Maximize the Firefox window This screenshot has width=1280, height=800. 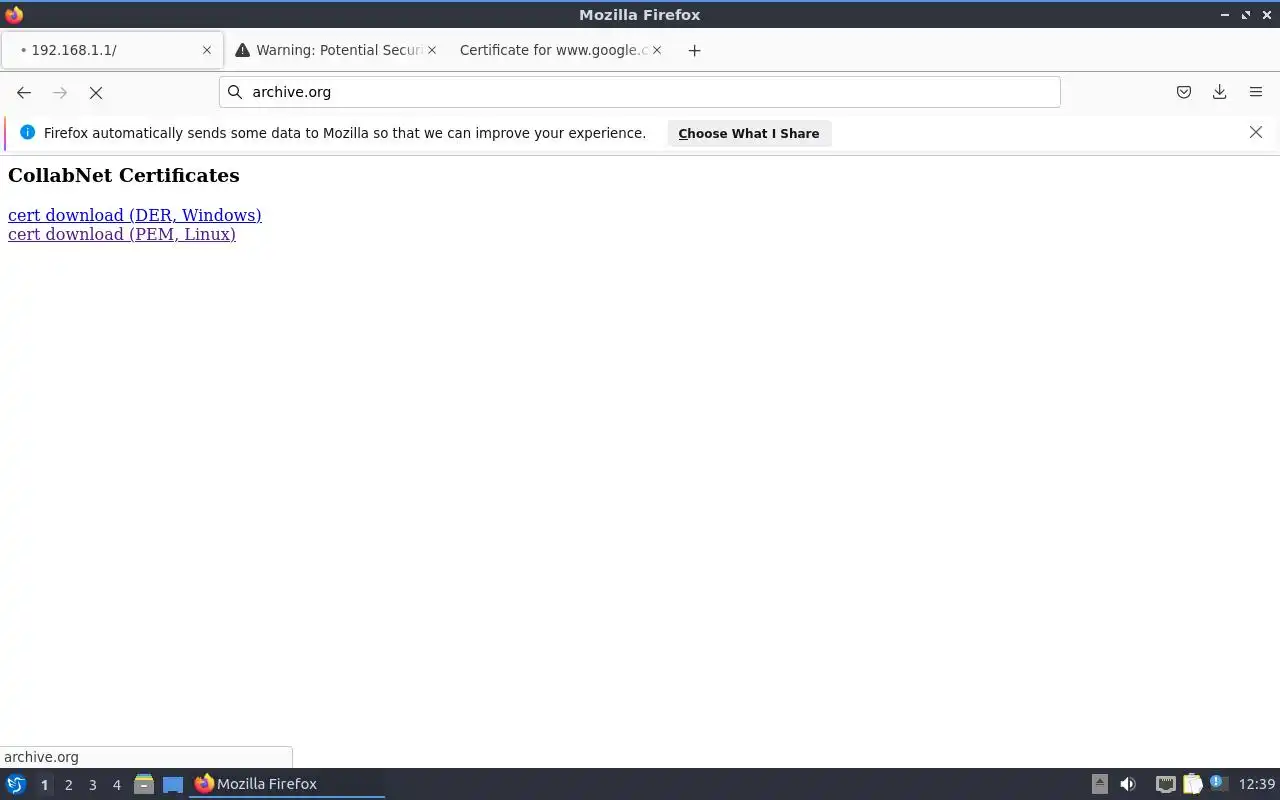[x=1246, y=15]
